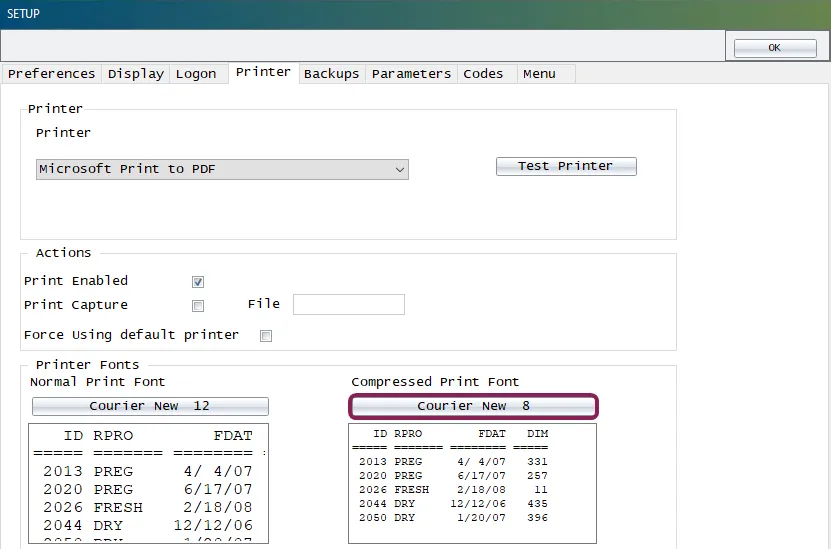Open the Microsoft Print to PDF dropdown
This screenshot has width=831, height=549.
pos(222,169)
